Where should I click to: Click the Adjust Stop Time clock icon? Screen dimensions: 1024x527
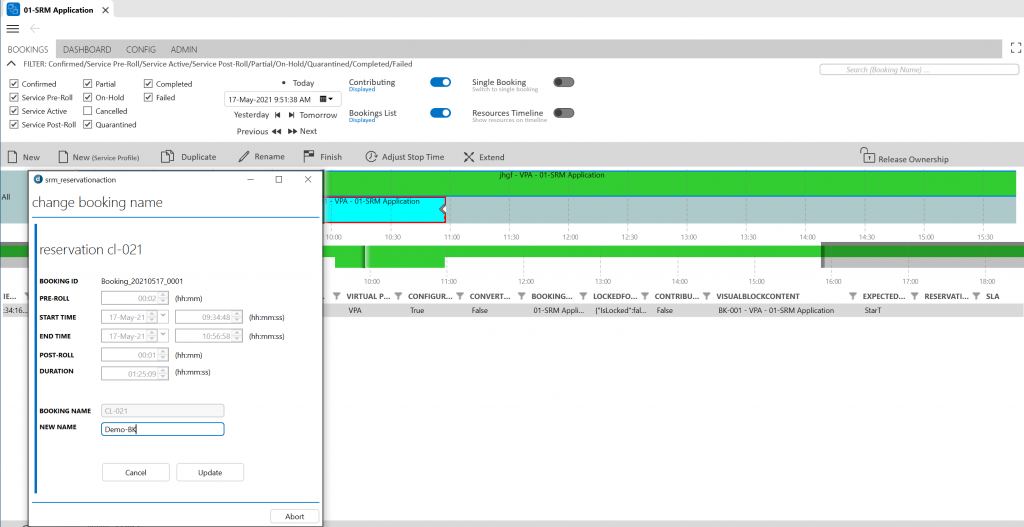pos(371,157)
